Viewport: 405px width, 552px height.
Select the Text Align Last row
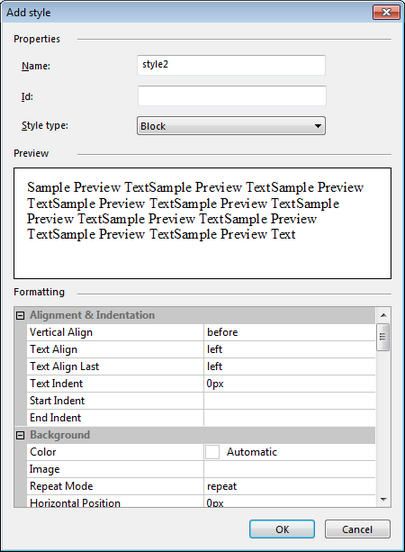point(201,366)
